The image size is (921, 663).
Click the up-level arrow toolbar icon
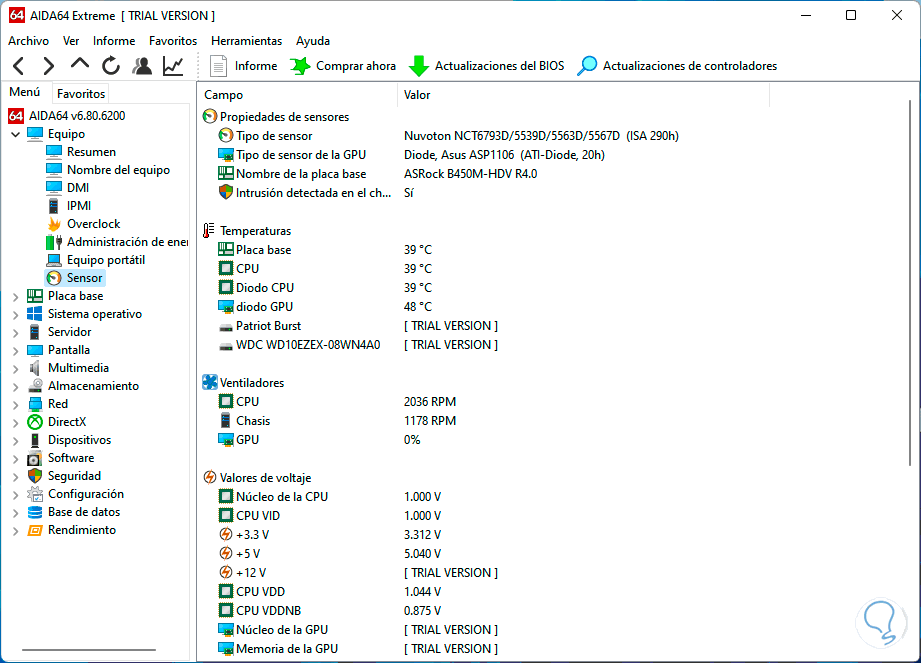80,63
